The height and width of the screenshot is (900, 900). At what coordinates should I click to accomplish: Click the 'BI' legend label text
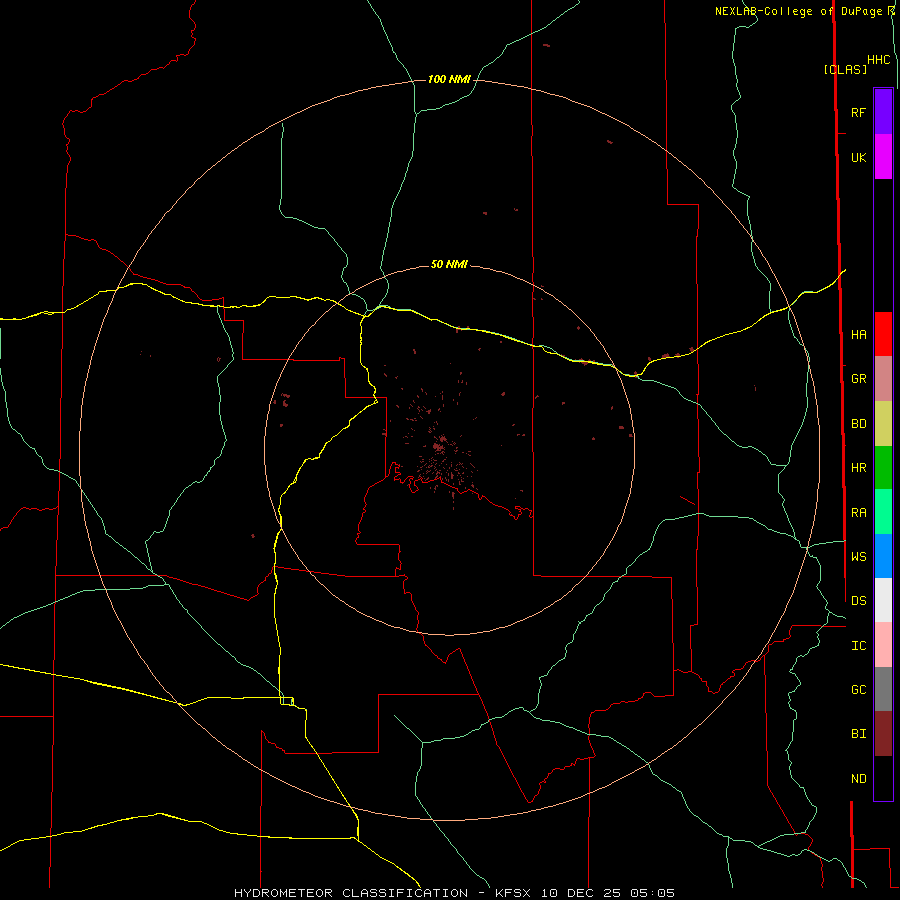(x=858, y=734)
